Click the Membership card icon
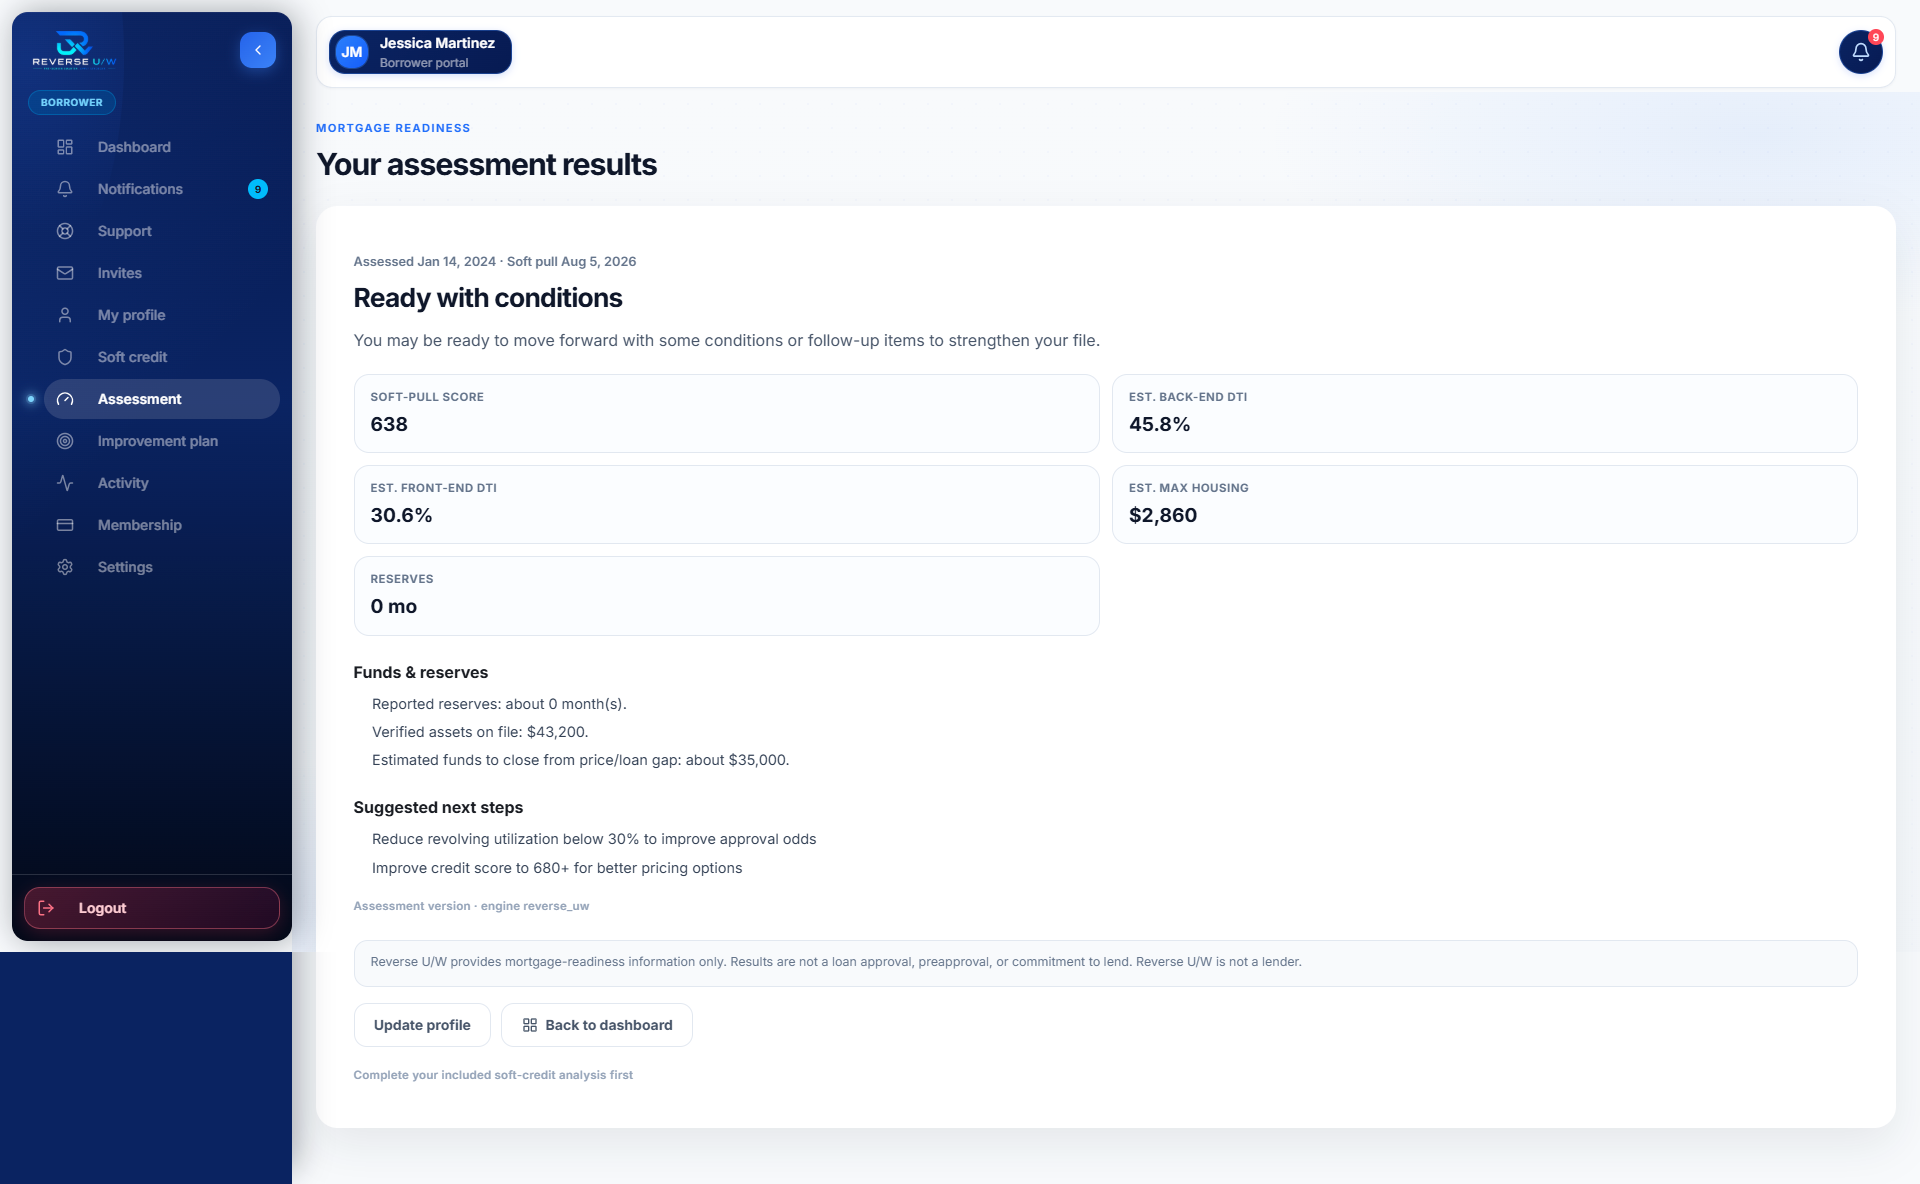Screen dimensions: 1920x1184 [65, 525]
